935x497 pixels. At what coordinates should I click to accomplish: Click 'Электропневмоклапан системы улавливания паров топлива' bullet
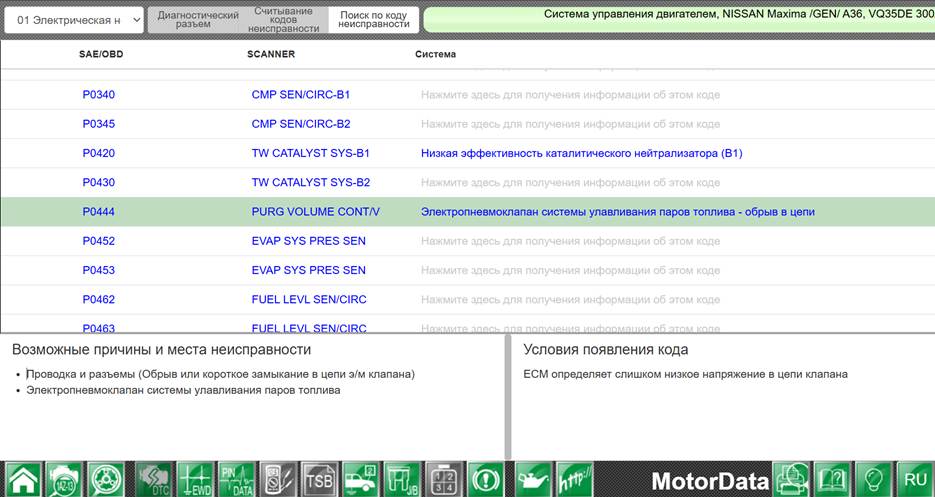183,390
